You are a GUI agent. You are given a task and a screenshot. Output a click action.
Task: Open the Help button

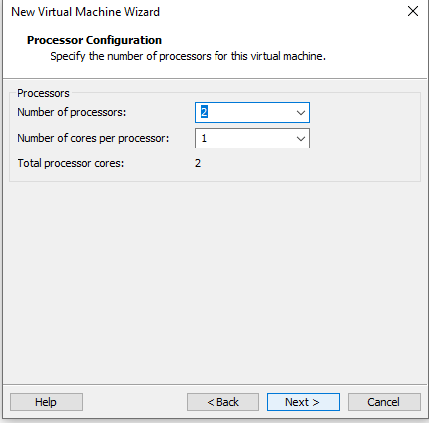46,402
